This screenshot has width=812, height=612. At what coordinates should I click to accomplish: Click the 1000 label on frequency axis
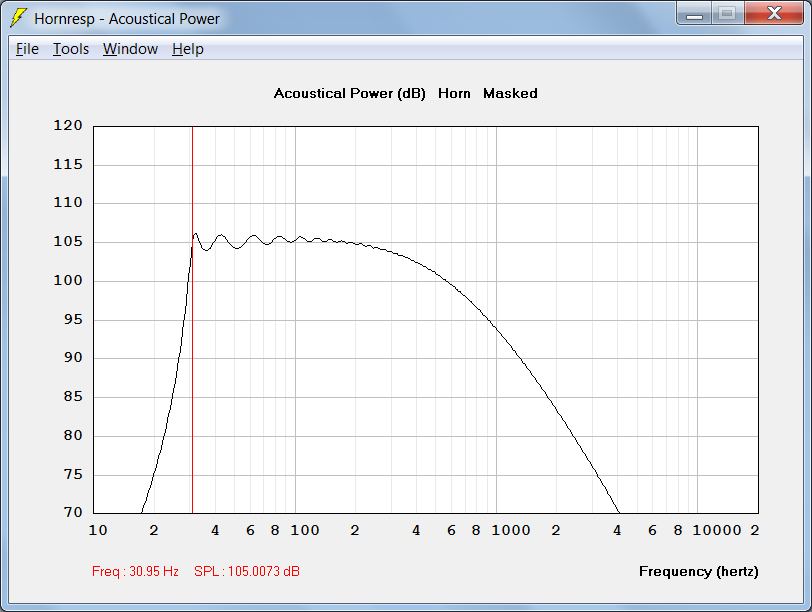click(511, 530)
